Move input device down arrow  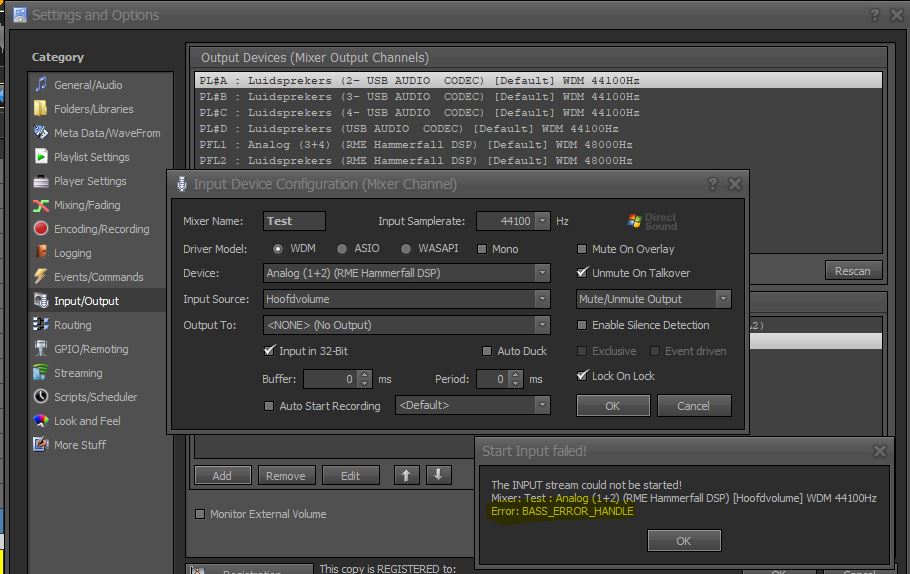(439, 475)
